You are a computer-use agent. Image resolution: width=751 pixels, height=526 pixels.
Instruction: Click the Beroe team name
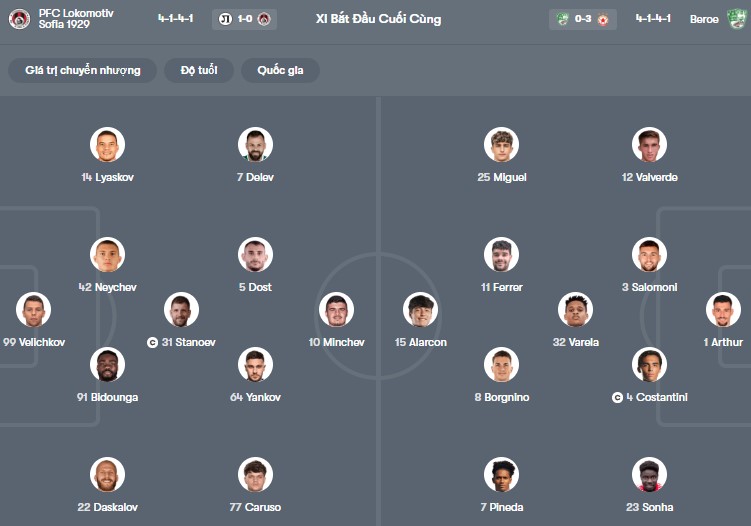pyautogui.click(x=704, y=19)
